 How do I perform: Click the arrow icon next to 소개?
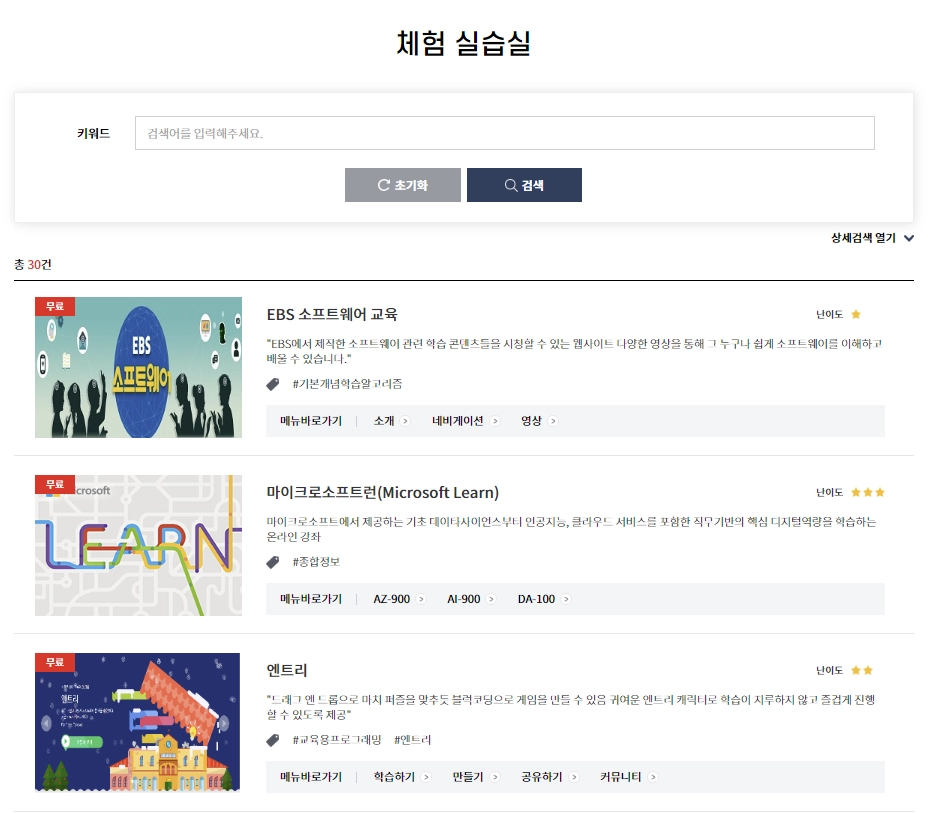(405, 421)
